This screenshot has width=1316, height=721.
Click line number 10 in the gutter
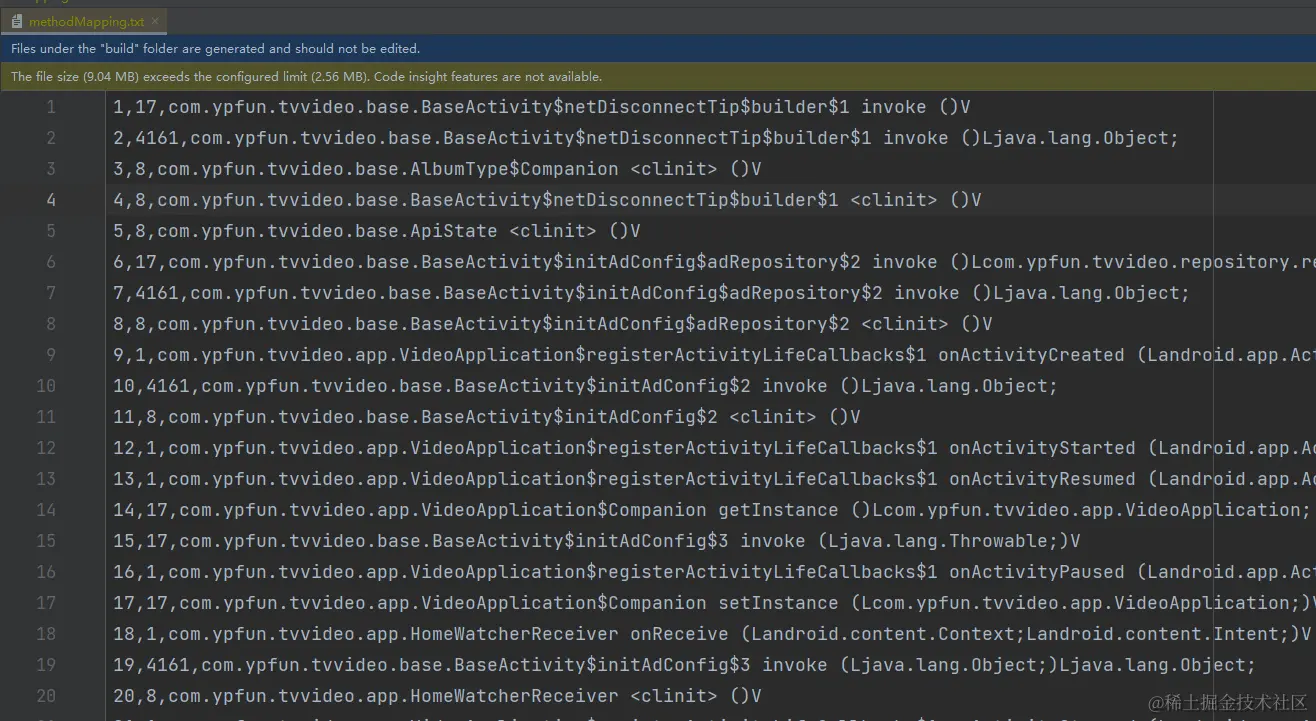click(x=46, y=386)
